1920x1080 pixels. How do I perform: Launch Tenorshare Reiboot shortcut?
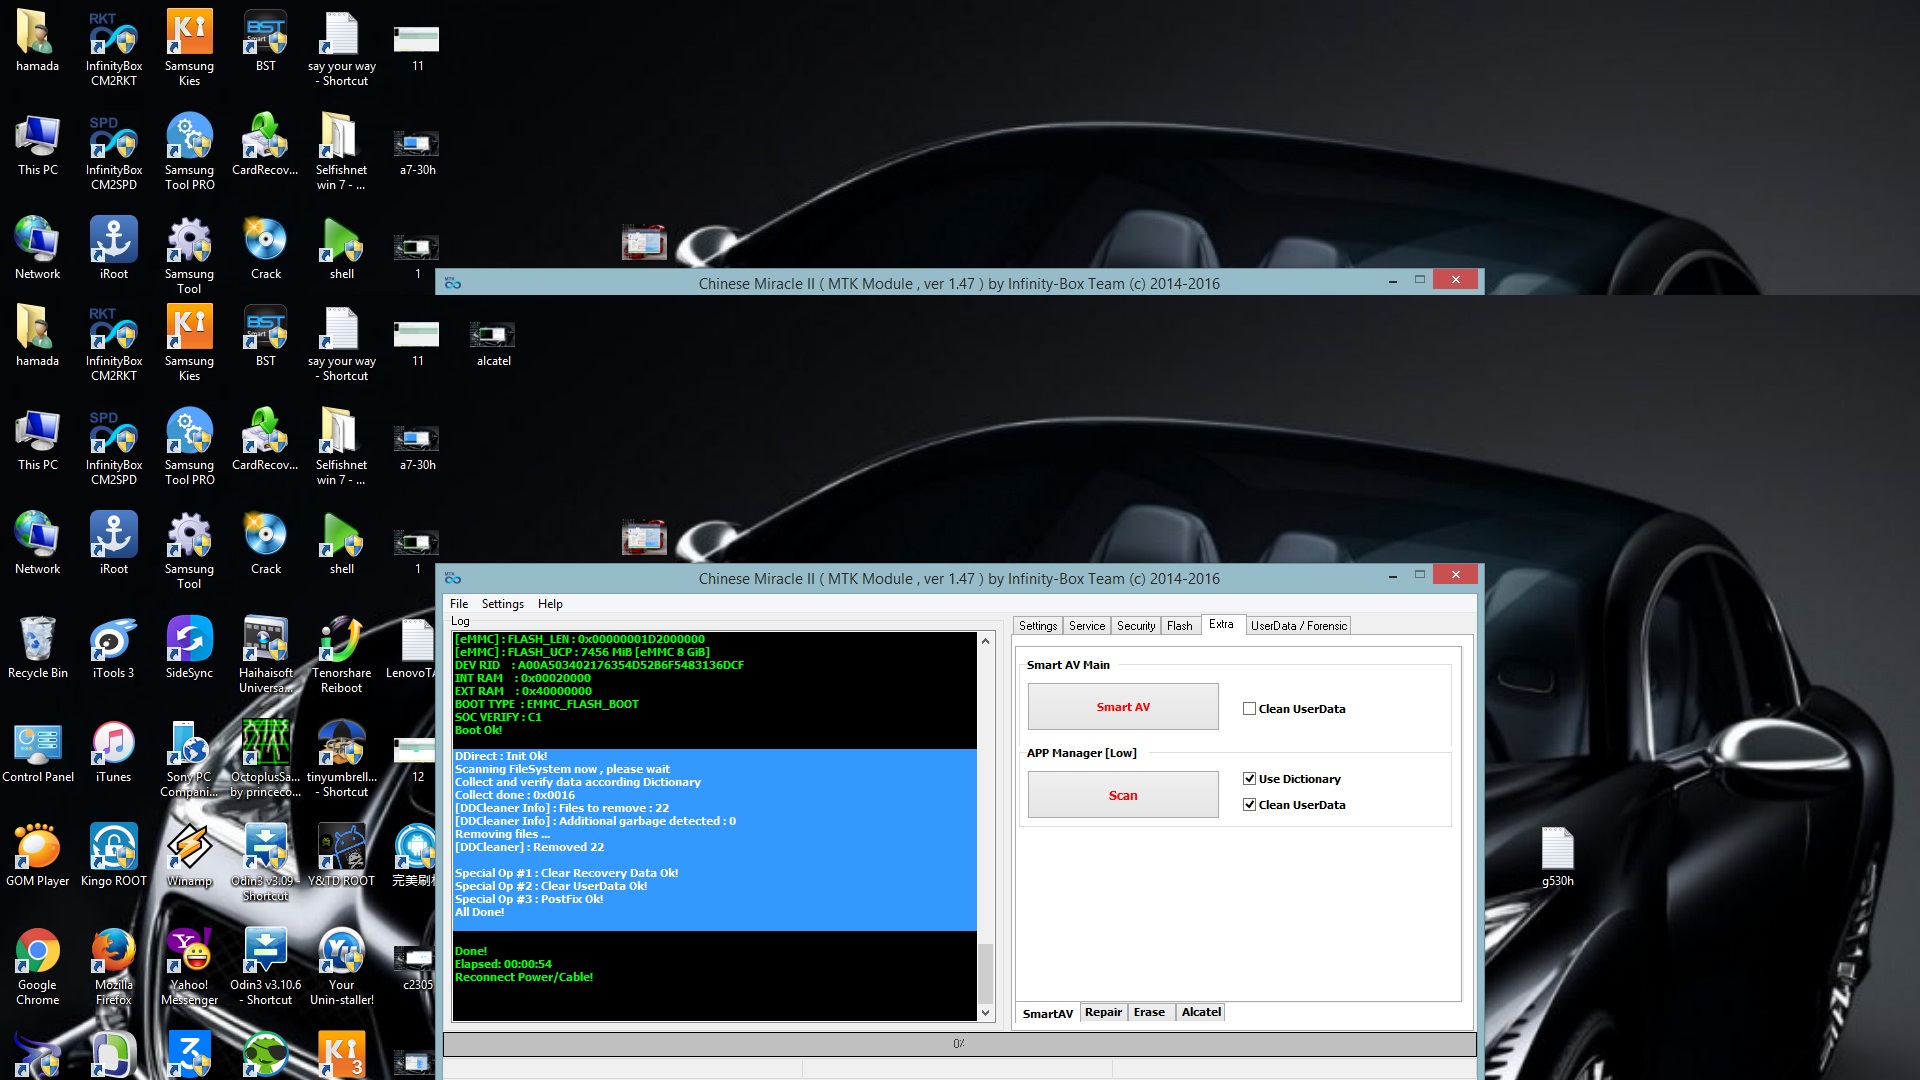(x=341, y=655)
